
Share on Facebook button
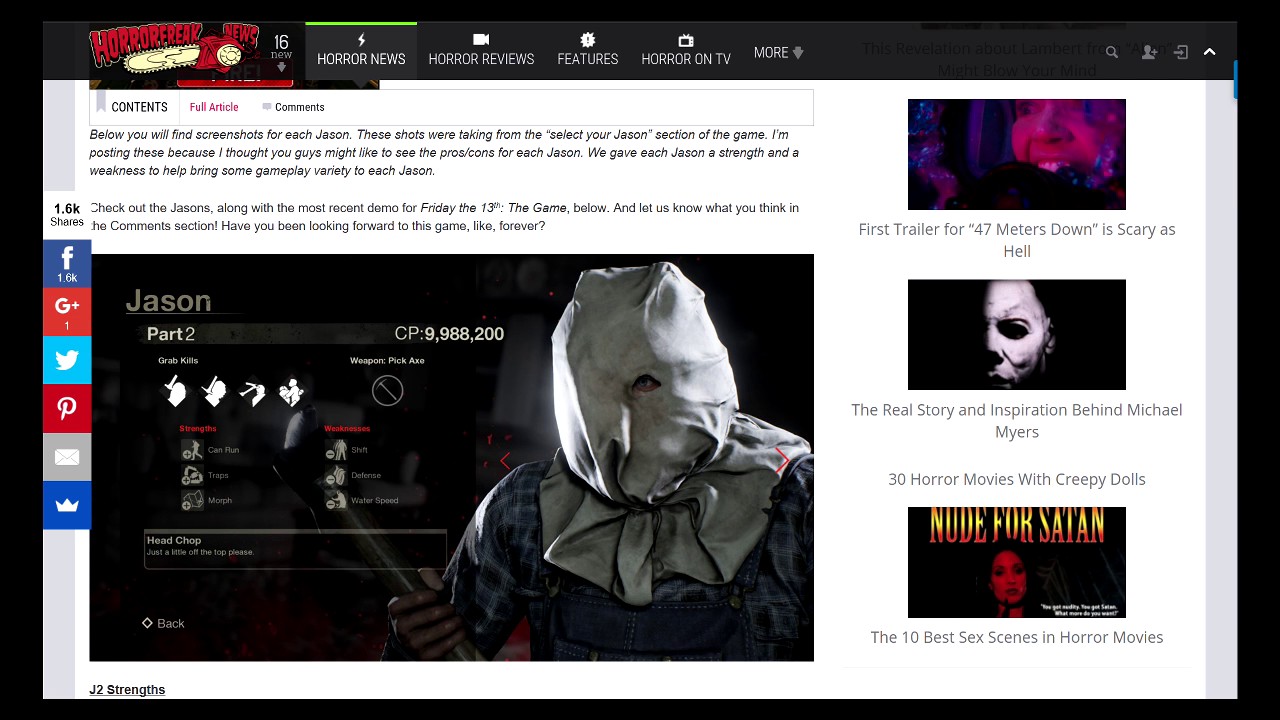pyautogui.click(x=67, y=264)
